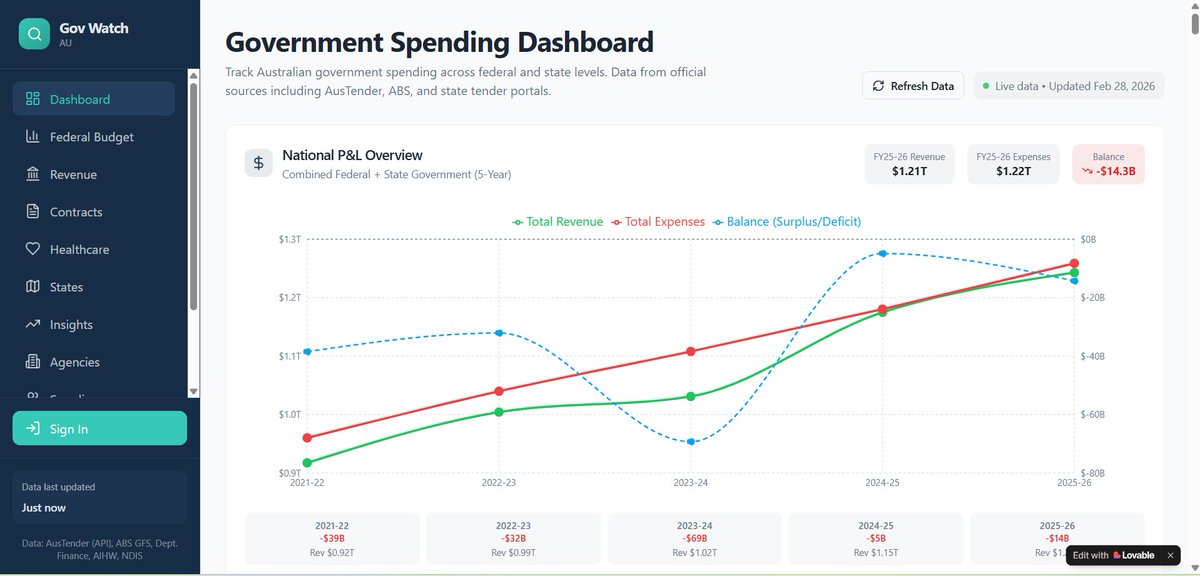The image size is (1200, 576).
Task: Open the States page
Action: point(94,286)
